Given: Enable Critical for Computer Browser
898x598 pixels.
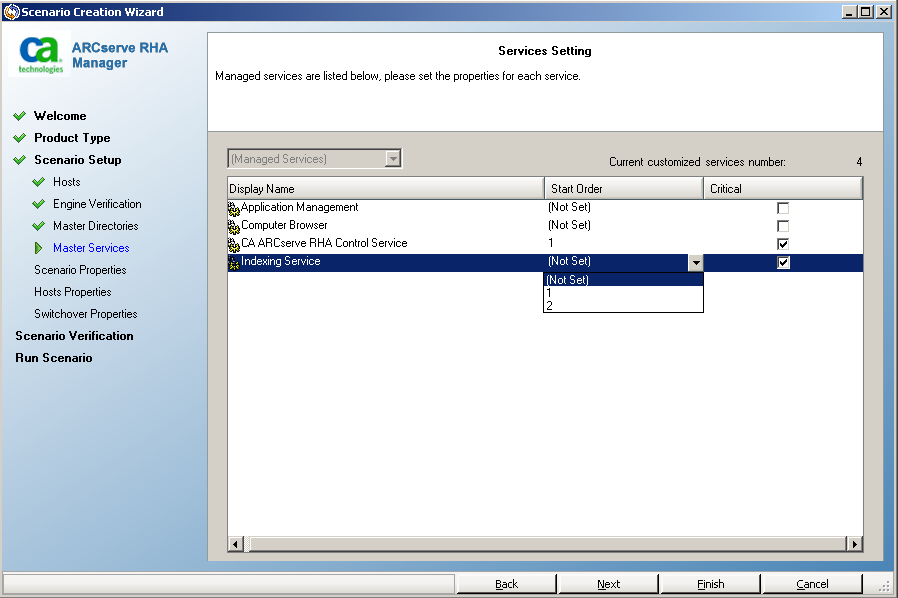Looking at the screenshot, I should [783, 225].
